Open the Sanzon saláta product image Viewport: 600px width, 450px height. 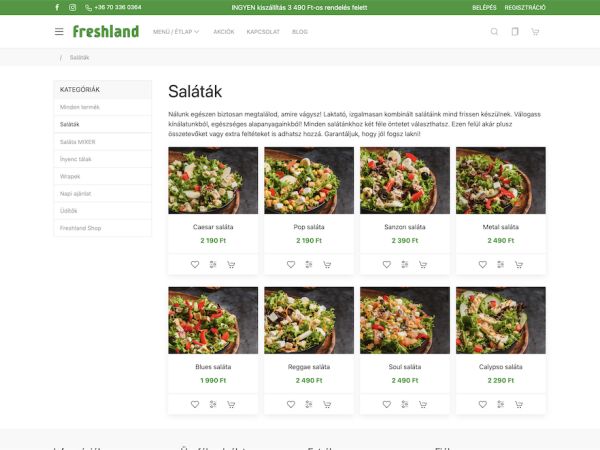(405, 180)
